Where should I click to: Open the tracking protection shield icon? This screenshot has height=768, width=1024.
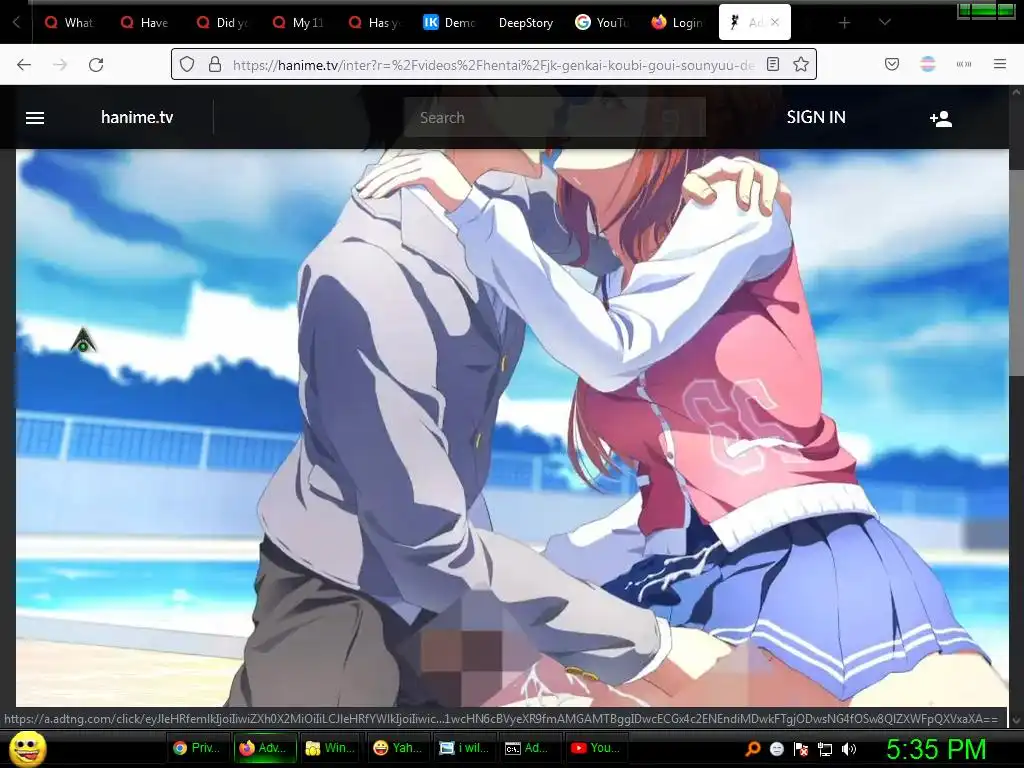click(187, 64)
